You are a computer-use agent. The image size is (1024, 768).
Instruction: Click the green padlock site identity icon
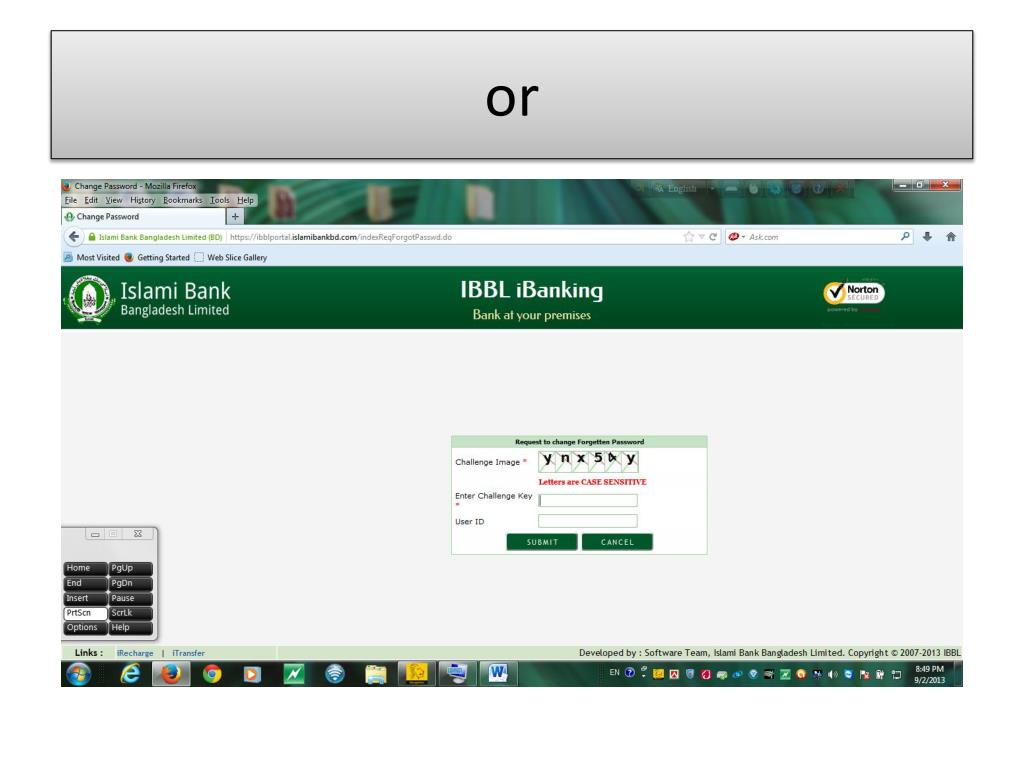[x=92, y=237]
